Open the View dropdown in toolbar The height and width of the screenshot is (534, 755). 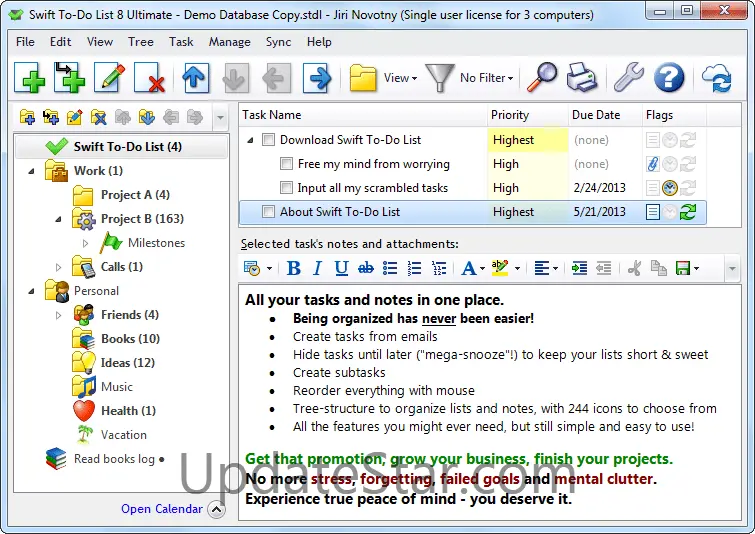pyautogui.click(x=400, y=78)
